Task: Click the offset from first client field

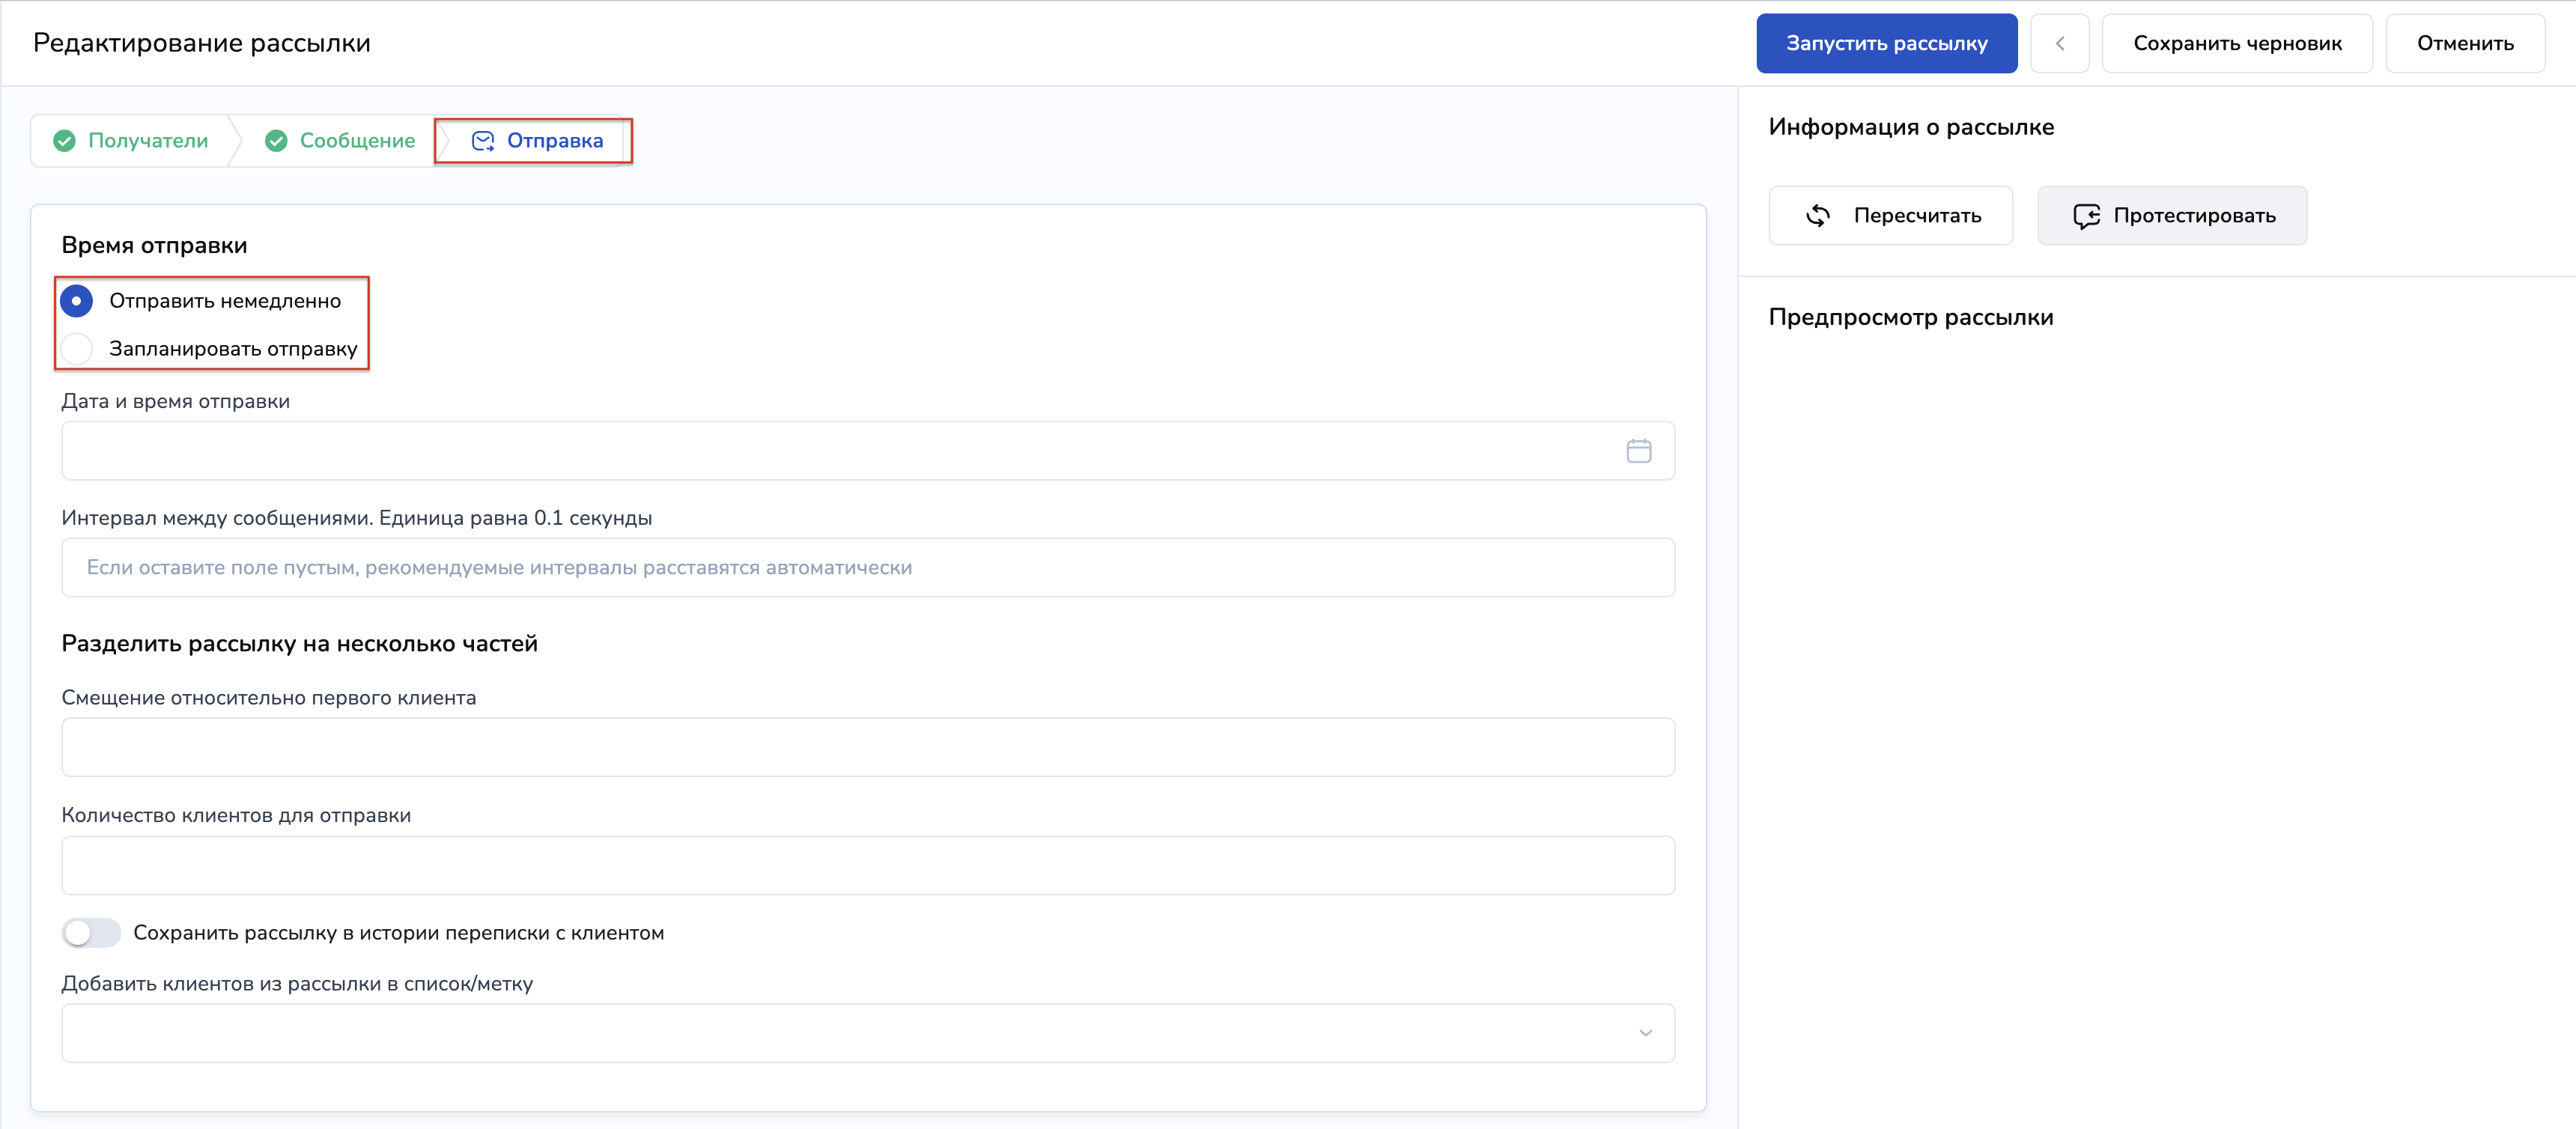Action: (867, 747)
